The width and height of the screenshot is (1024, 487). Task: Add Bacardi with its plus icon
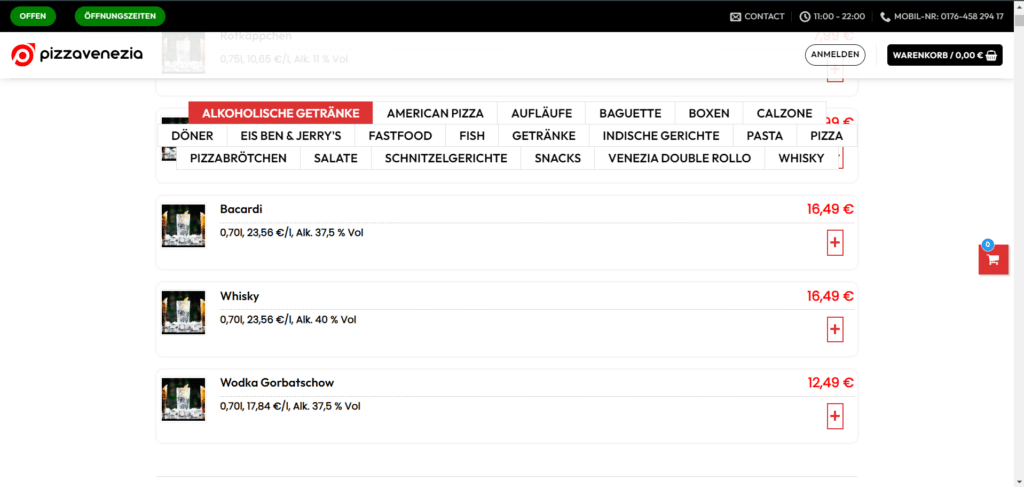835,243
